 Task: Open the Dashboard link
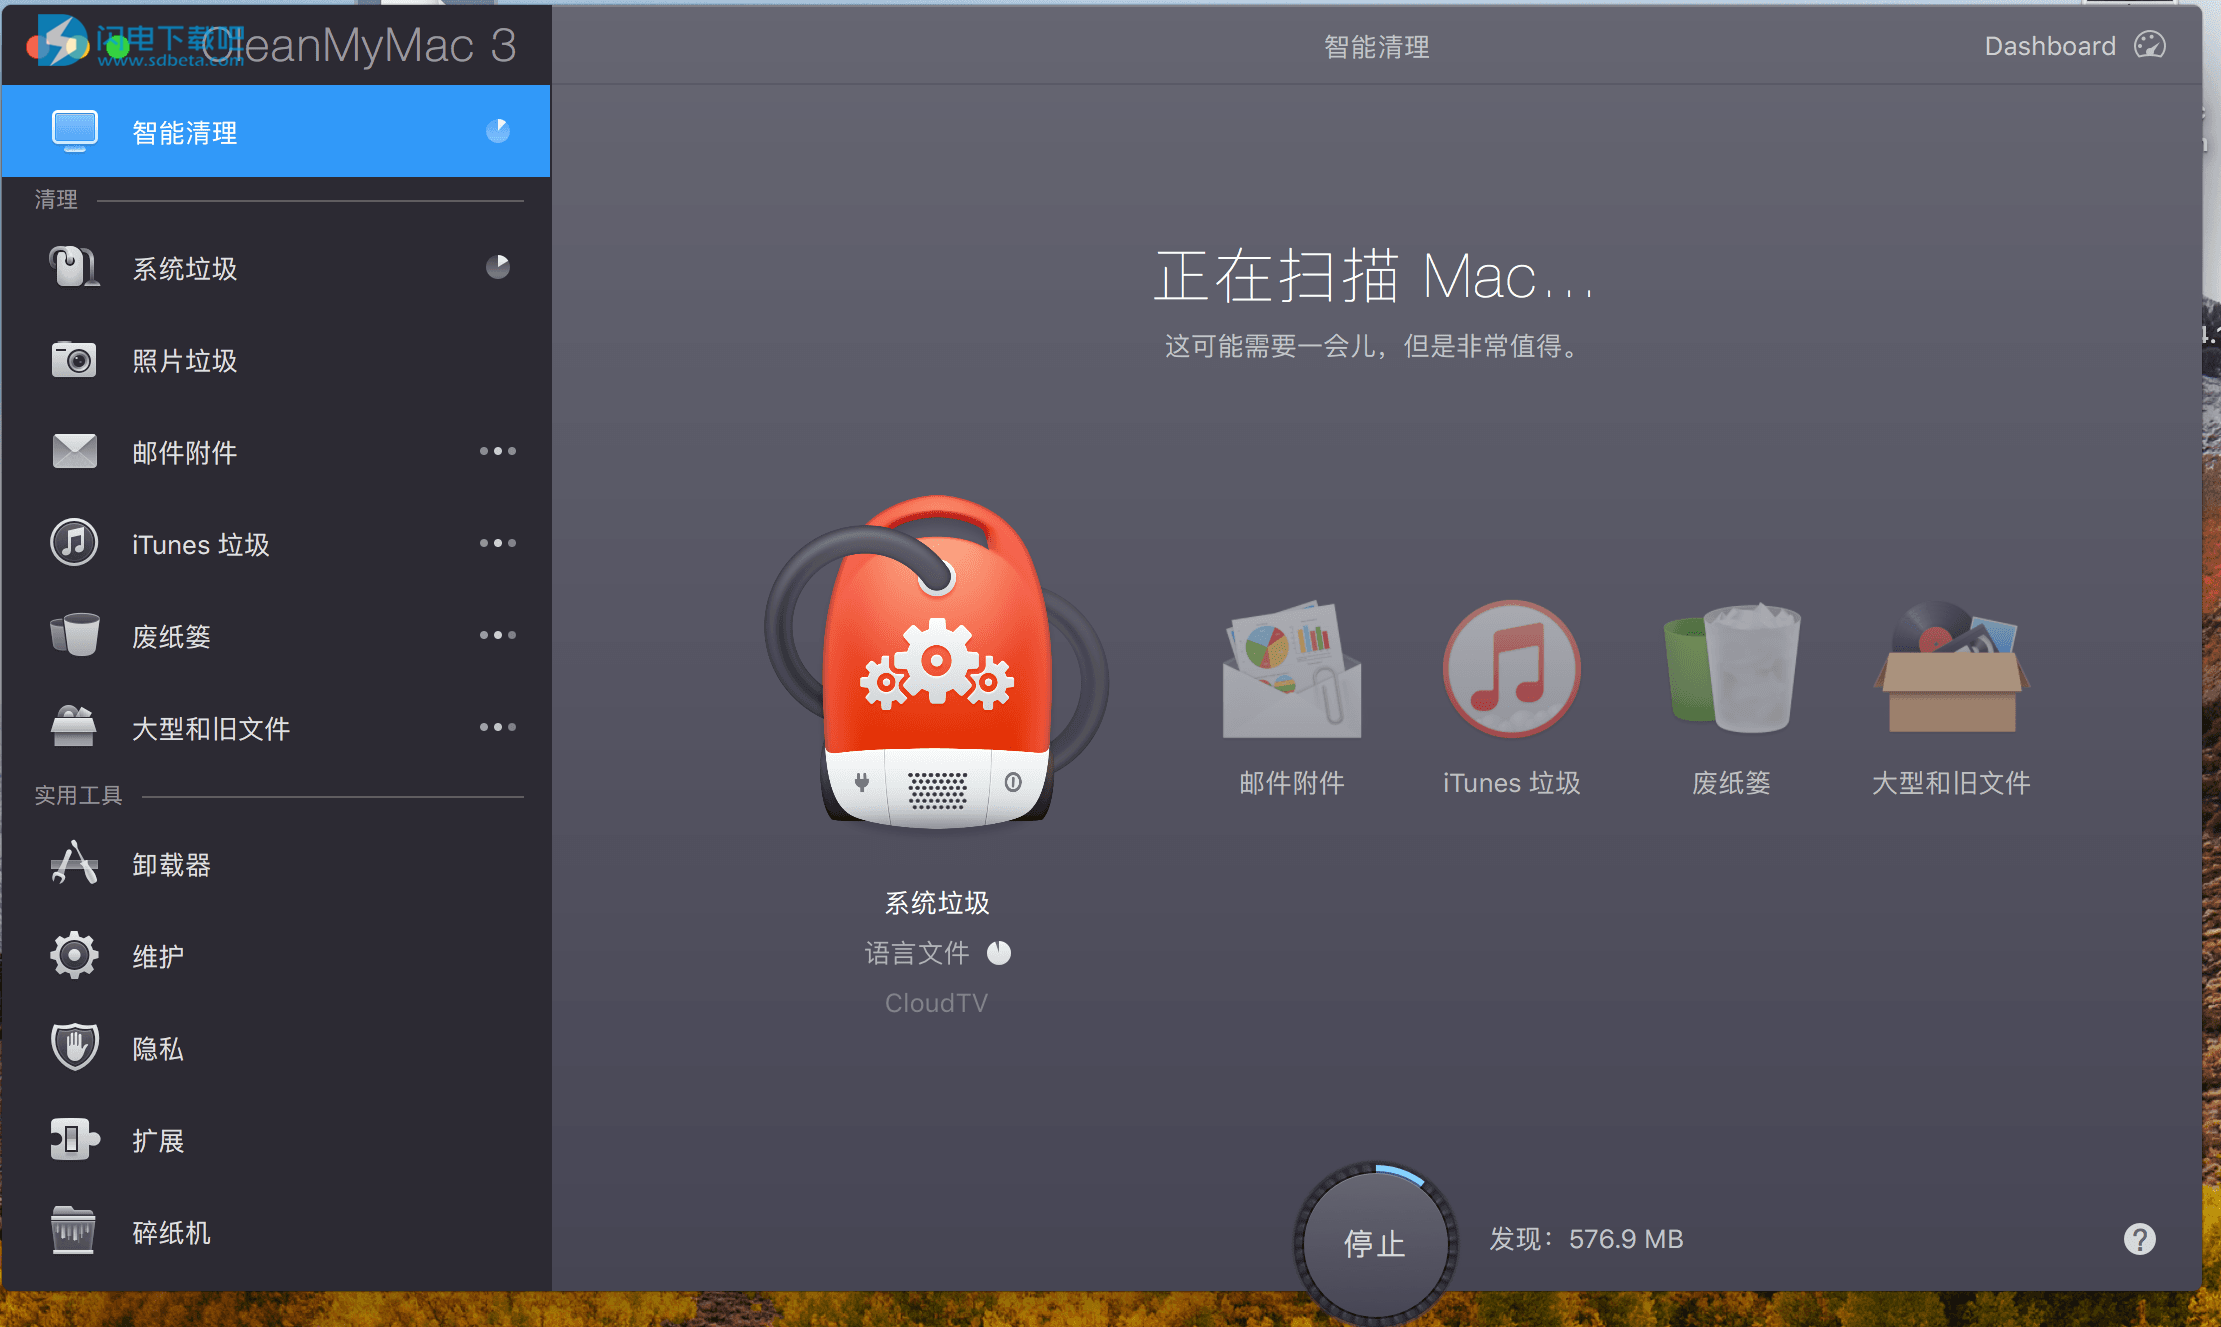click(2050, 46)
